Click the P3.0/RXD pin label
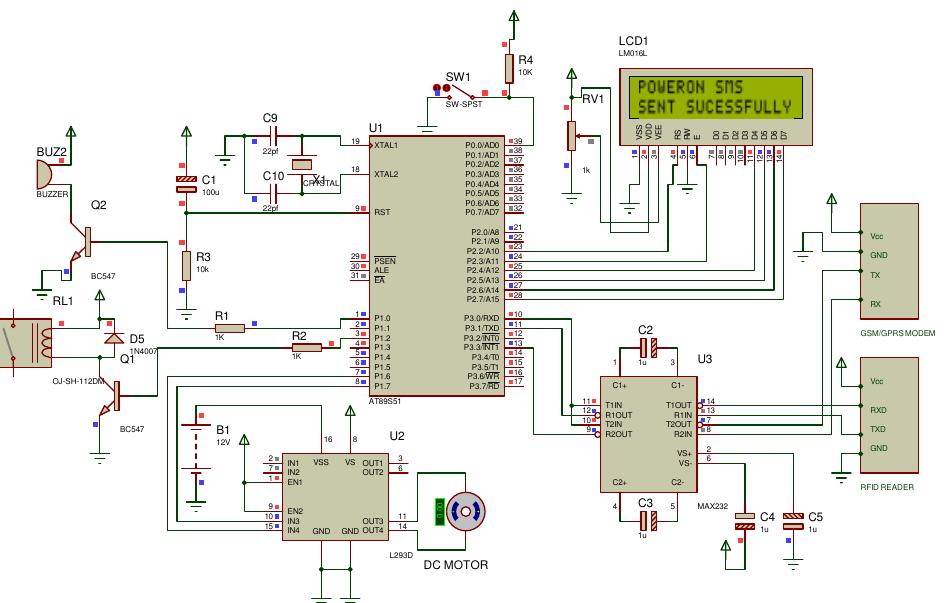 (482, 318)
